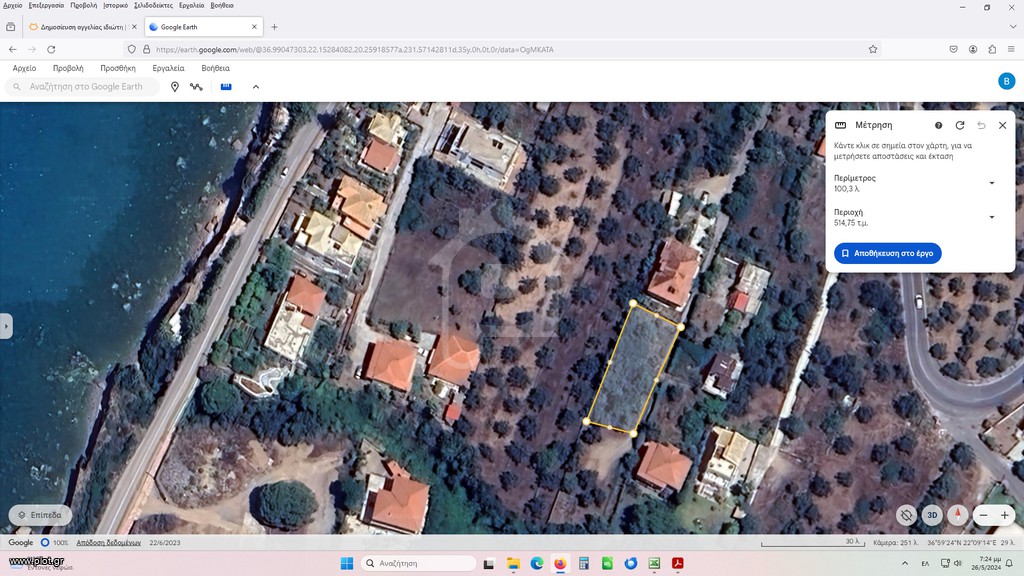Screen dimensions: 1024x576
Task: Open Firefox Επεξεργασία menu
Action: coord(46,5)
